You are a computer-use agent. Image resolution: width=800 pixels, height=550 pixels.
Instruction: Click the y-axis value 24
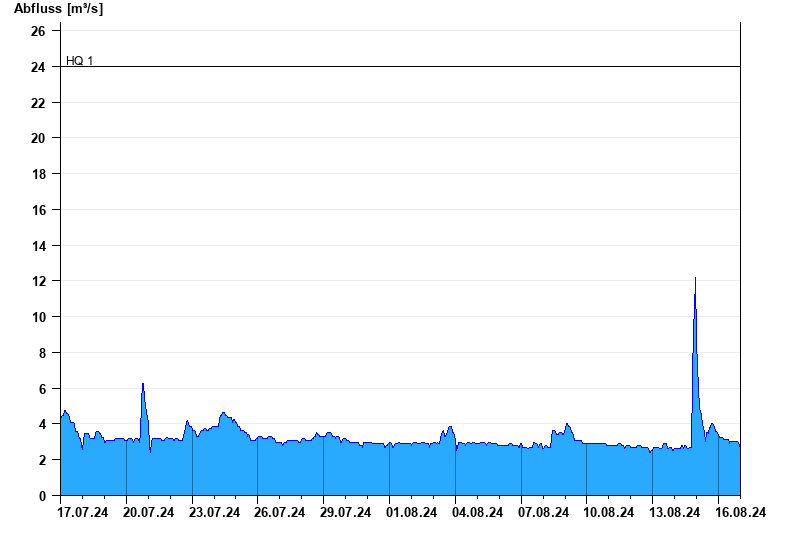pyautogui.click(x=38, y=67)
